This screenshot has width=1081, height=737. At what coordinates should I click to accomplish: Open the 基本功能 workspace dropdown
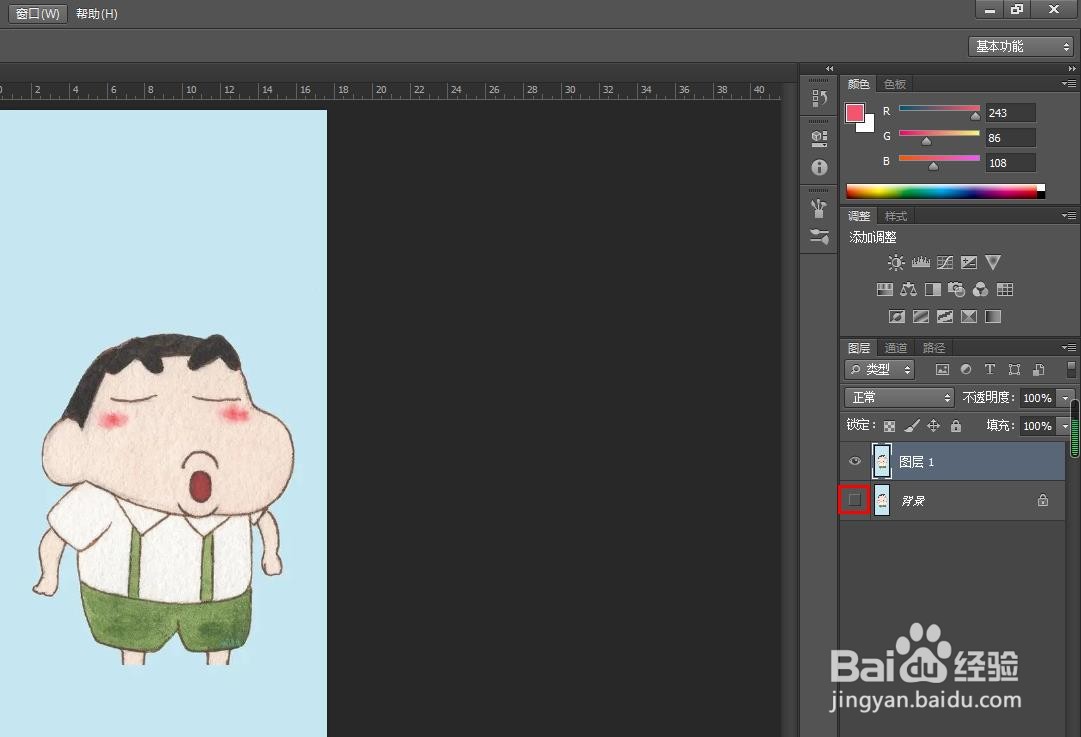coord(1021,47)
